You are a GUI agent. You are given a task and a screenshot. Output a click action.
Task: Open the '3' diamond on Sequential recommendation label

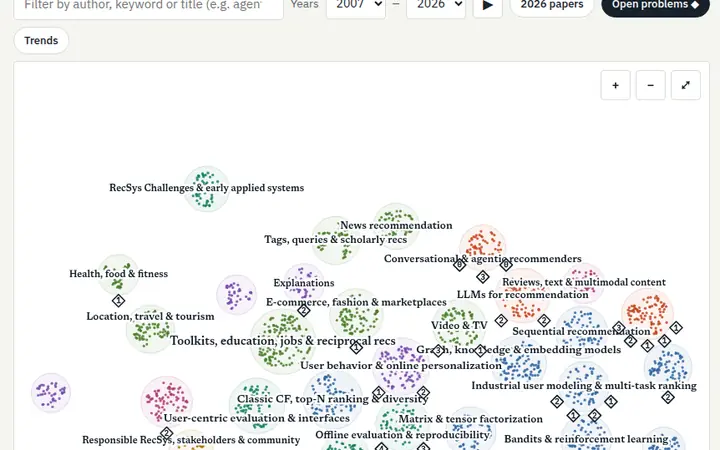(x=619, y=328)
